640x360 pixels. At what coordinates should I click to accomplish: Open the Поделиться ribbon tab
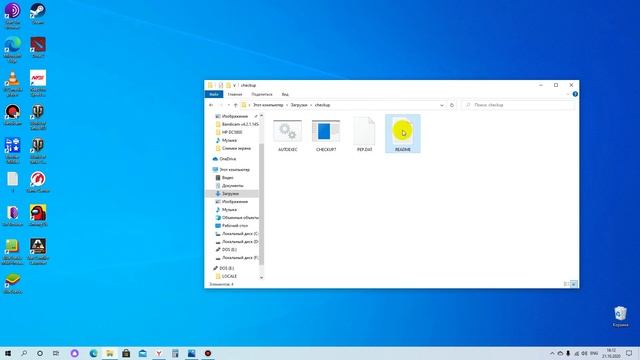tap(262, 94)
